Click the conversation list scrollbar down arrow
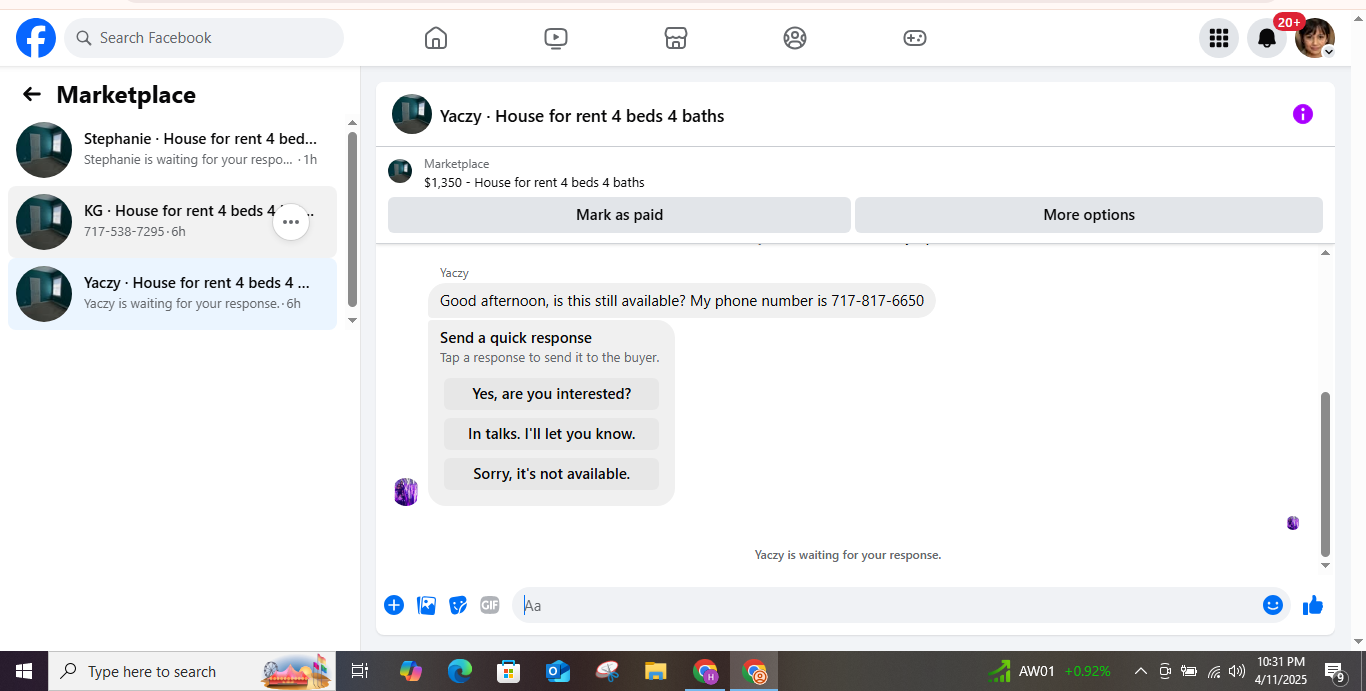This screenshot has width=1366, height=691. 352,320
